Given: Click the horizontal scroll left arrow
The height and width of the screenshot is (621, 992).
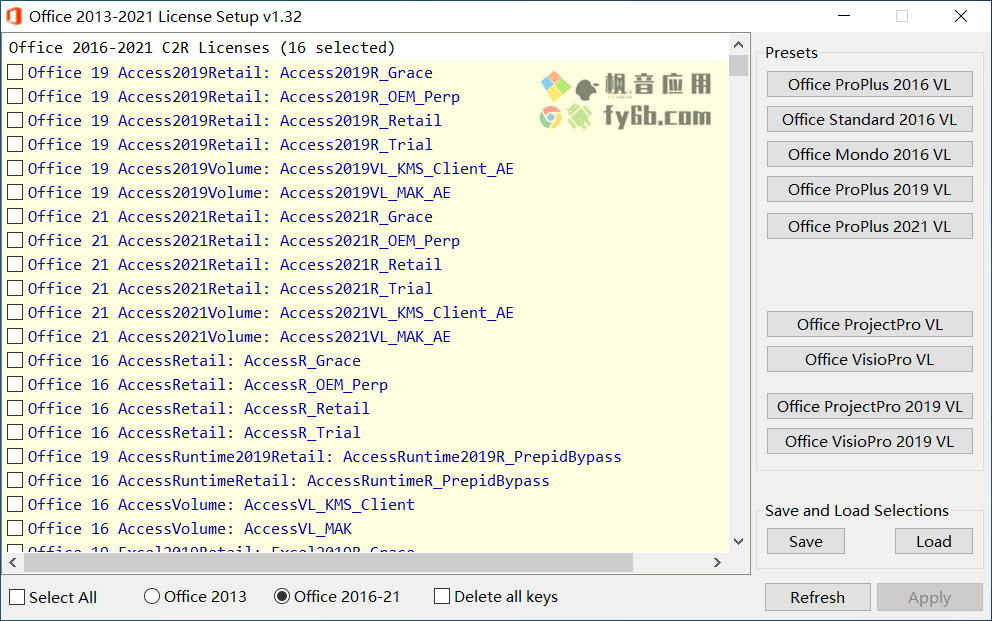Looking at the screenshot, I should (x=13, y=562).
